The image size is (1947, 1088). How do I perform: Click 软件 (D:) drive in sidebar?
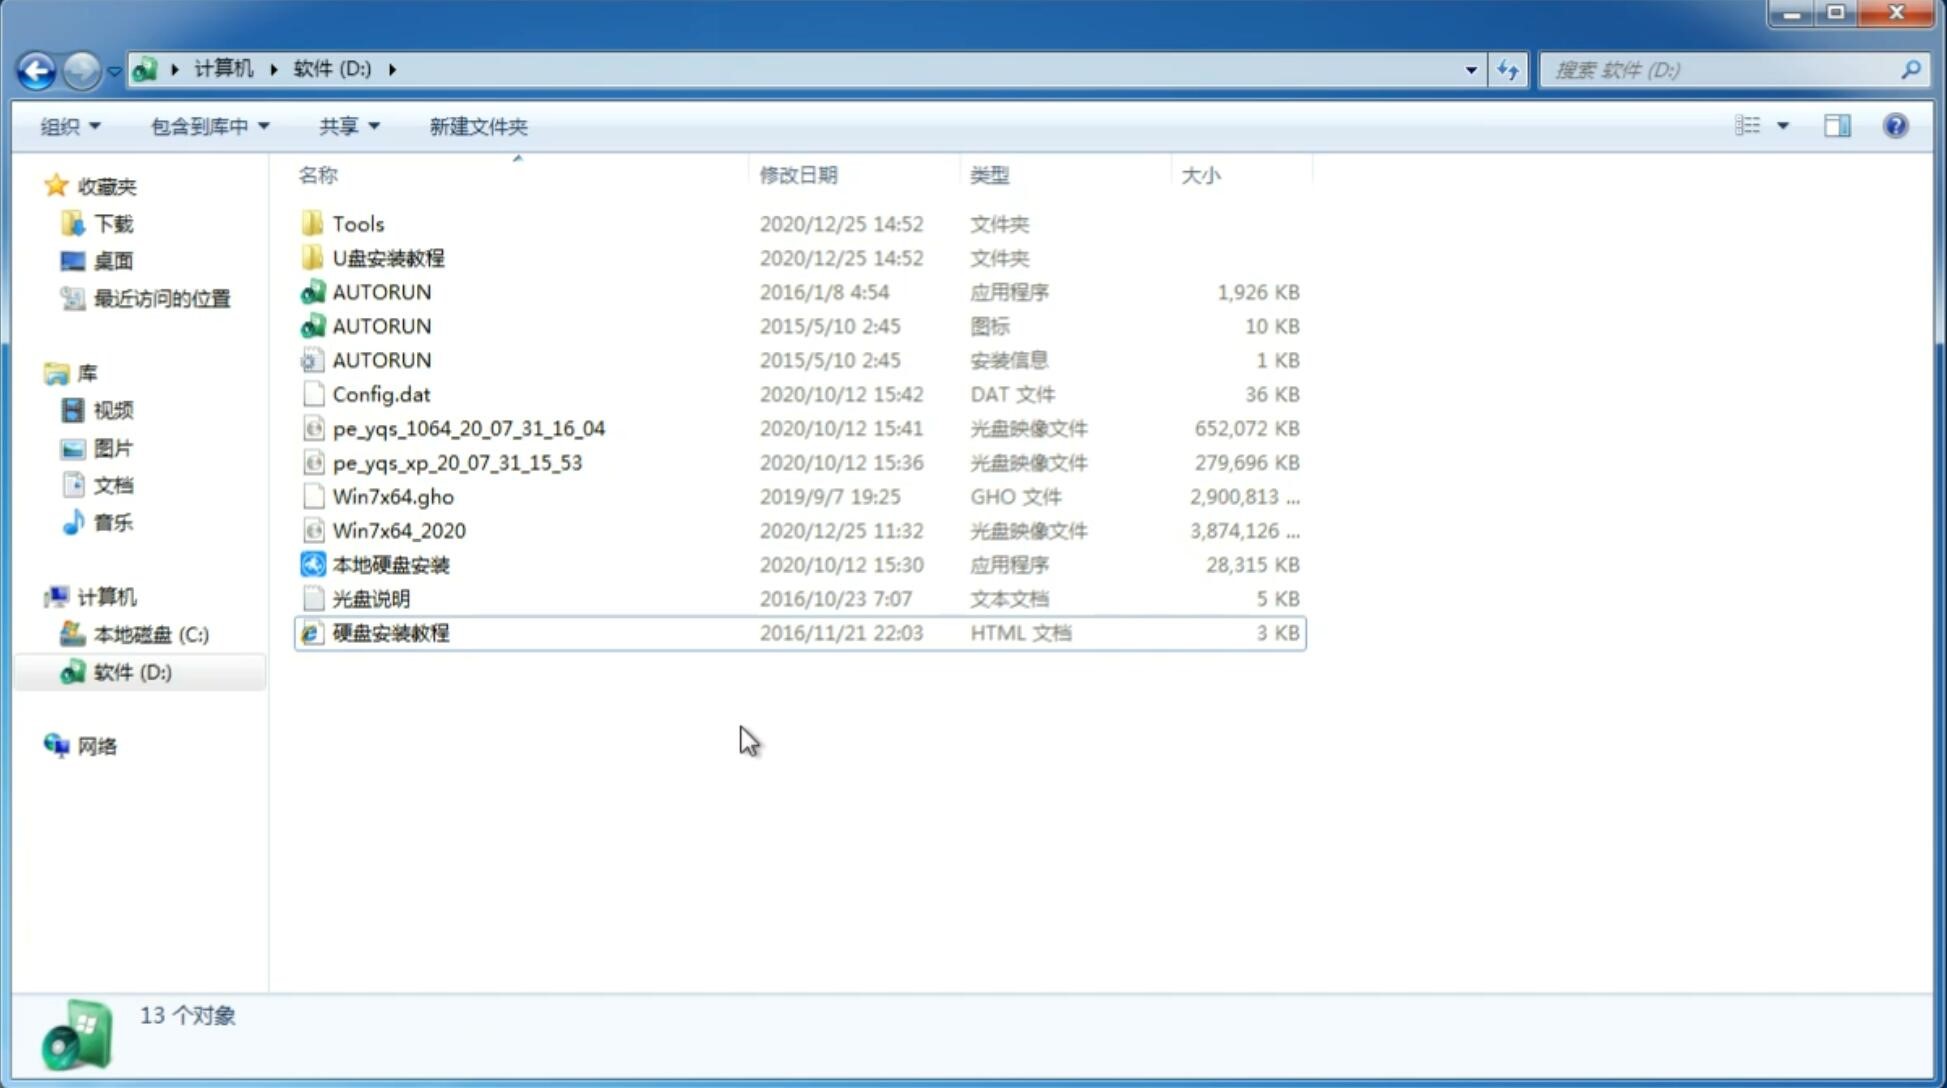click(x=131, y=671)
